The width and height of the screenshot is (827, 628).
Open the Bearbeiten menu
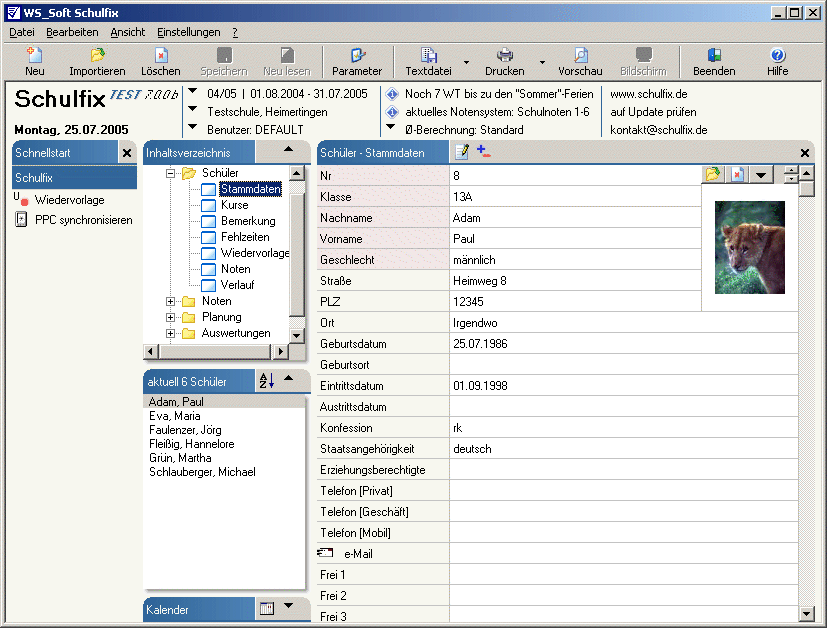[72, 32]
